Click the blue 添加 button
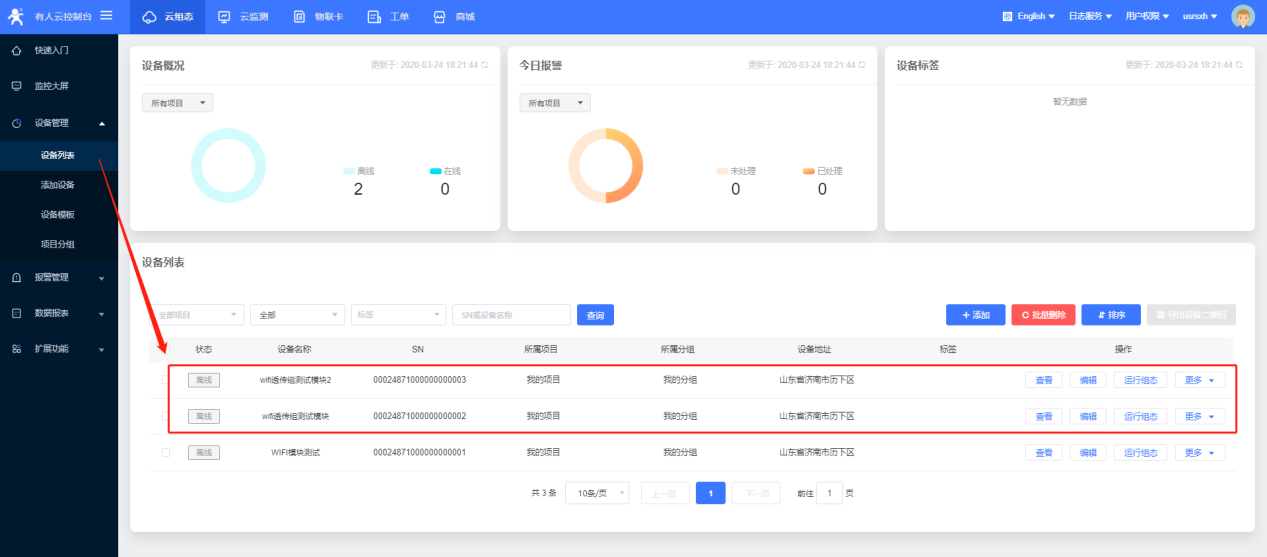Viewport: 1267px width, 557px height. 975,315
